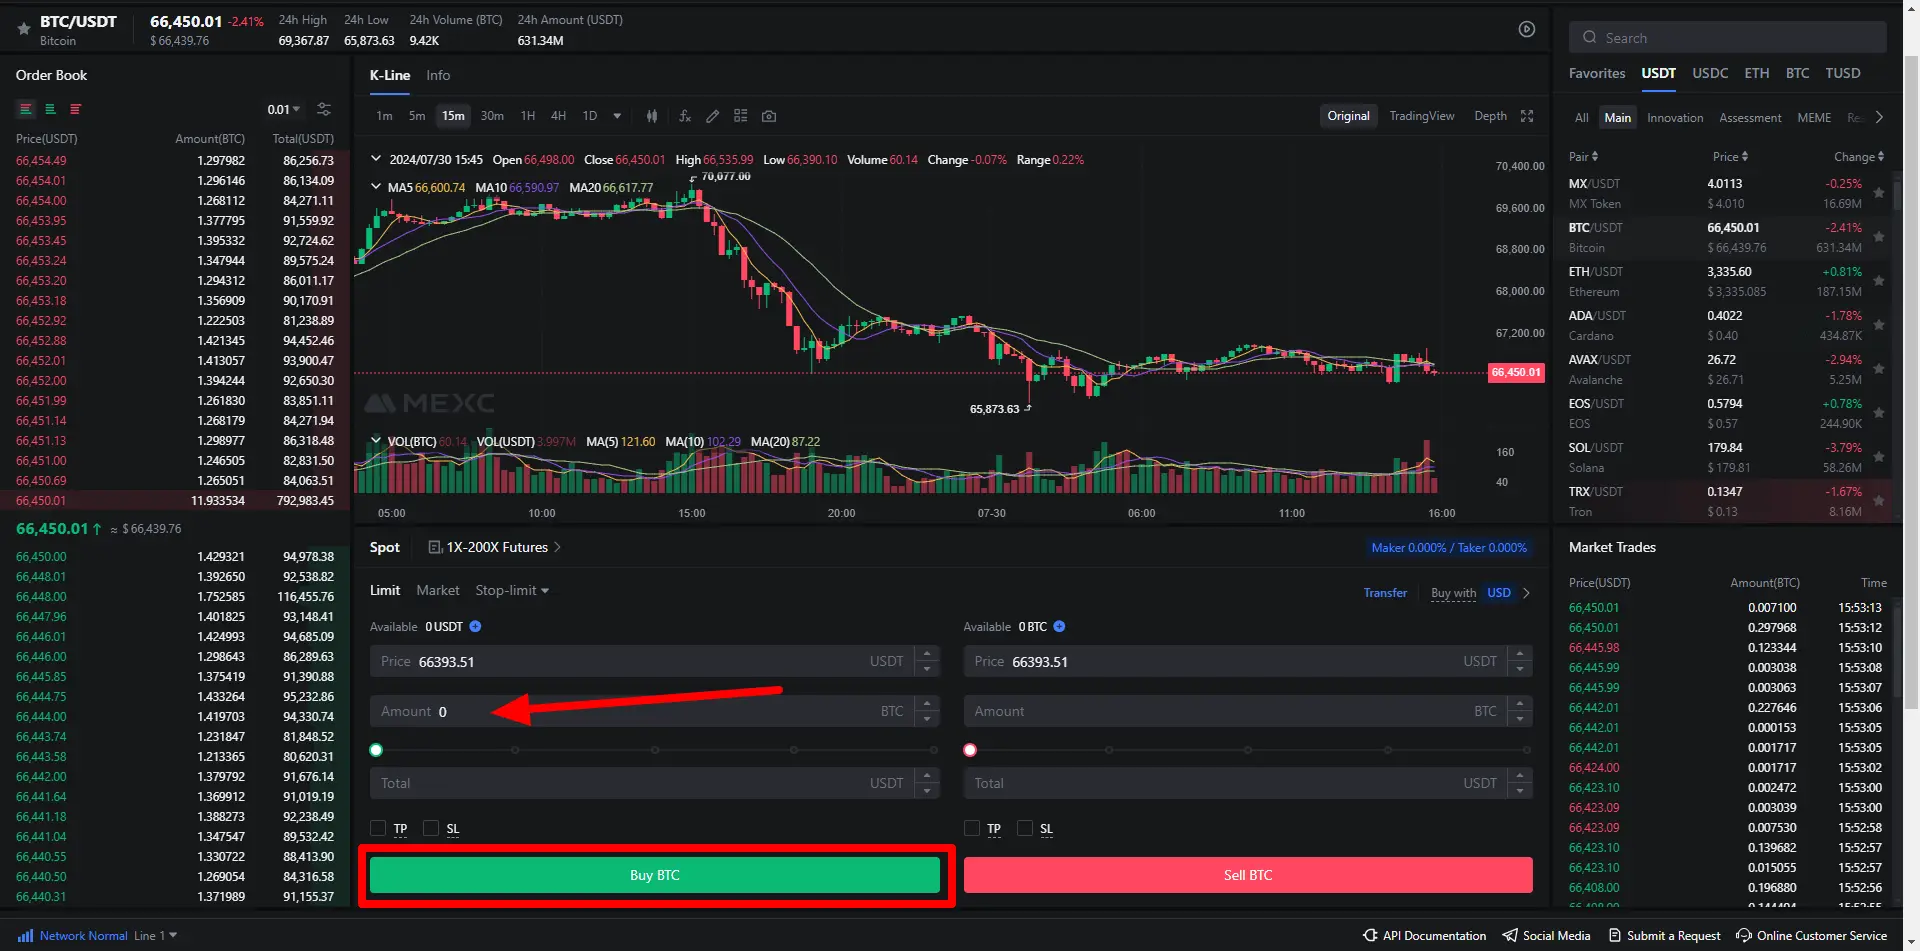Click the buy amount slider's green handle
The height and width of the screenshot is (951, 1920).
376,750
